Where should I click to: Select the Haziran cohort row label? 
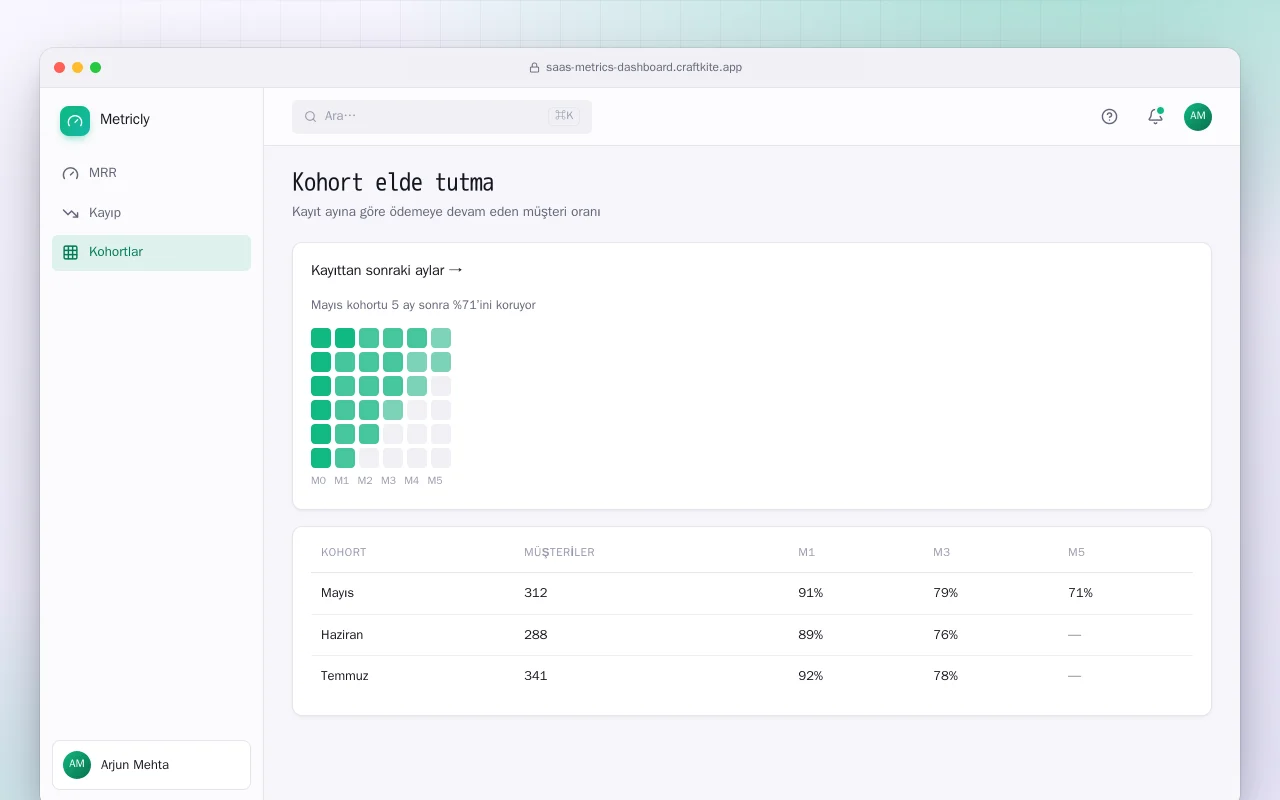click(x=342, y=635)
